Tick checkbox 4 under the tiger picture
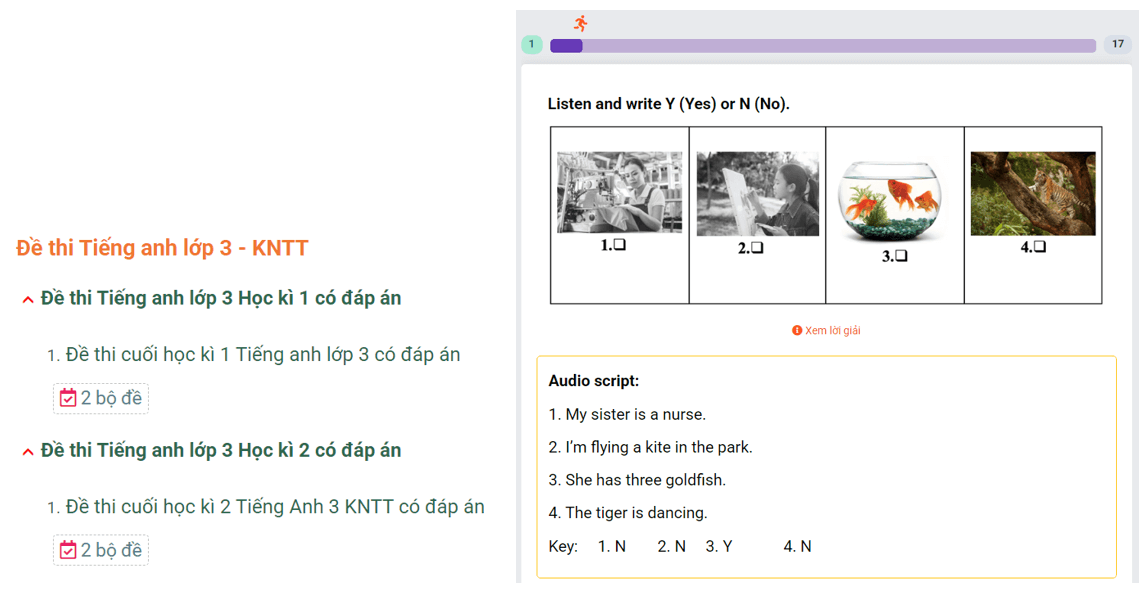 1040,246
